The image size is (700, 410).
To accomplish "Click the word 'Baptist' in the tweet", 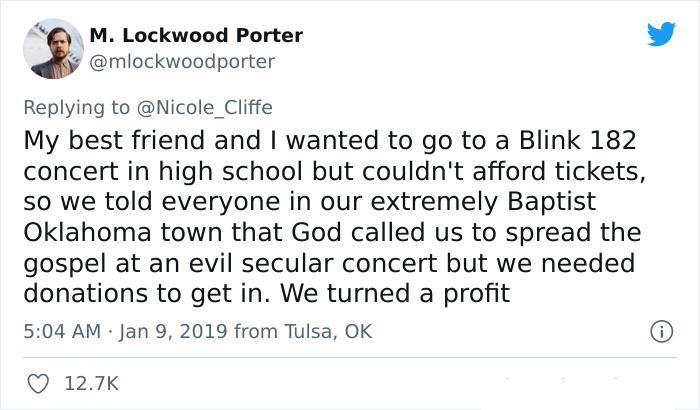I will [x=551, y=202].
